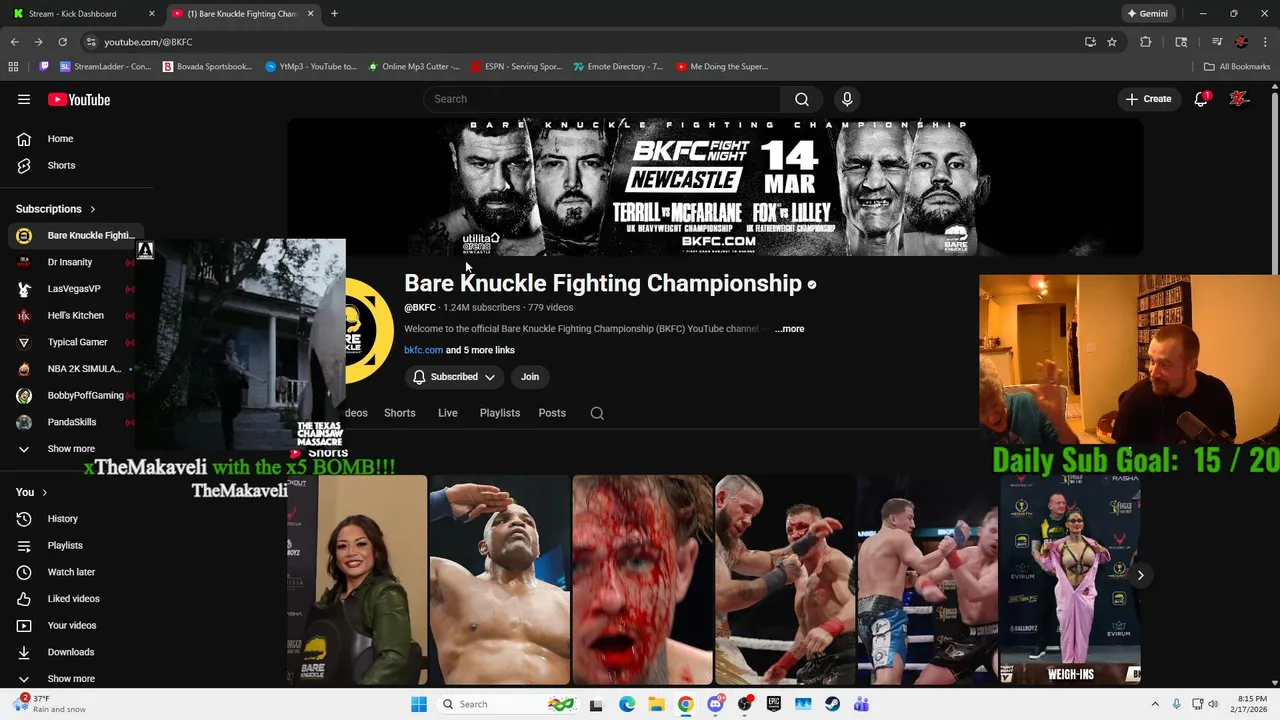Open the account avatar menu

pos(1240,99)
